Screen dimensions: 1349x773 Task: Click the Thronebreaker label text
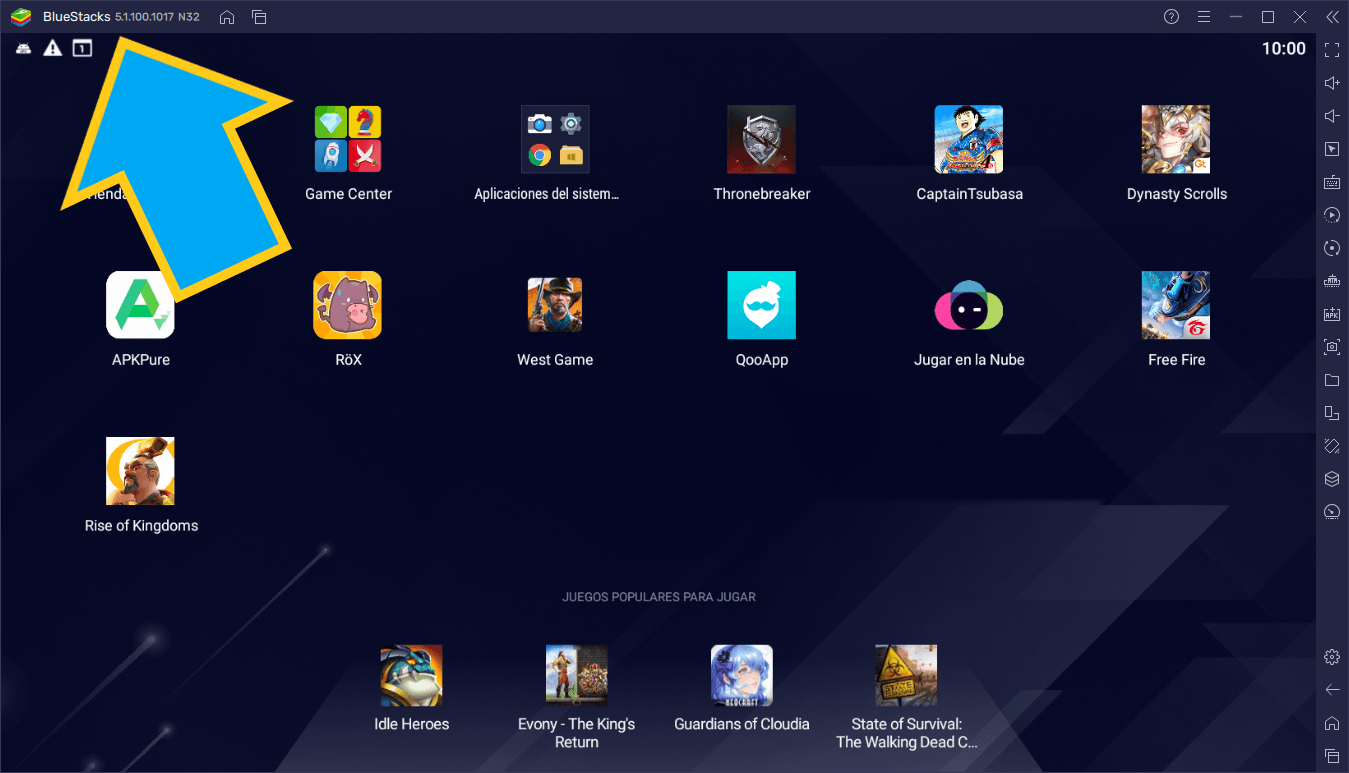(762, 194)
